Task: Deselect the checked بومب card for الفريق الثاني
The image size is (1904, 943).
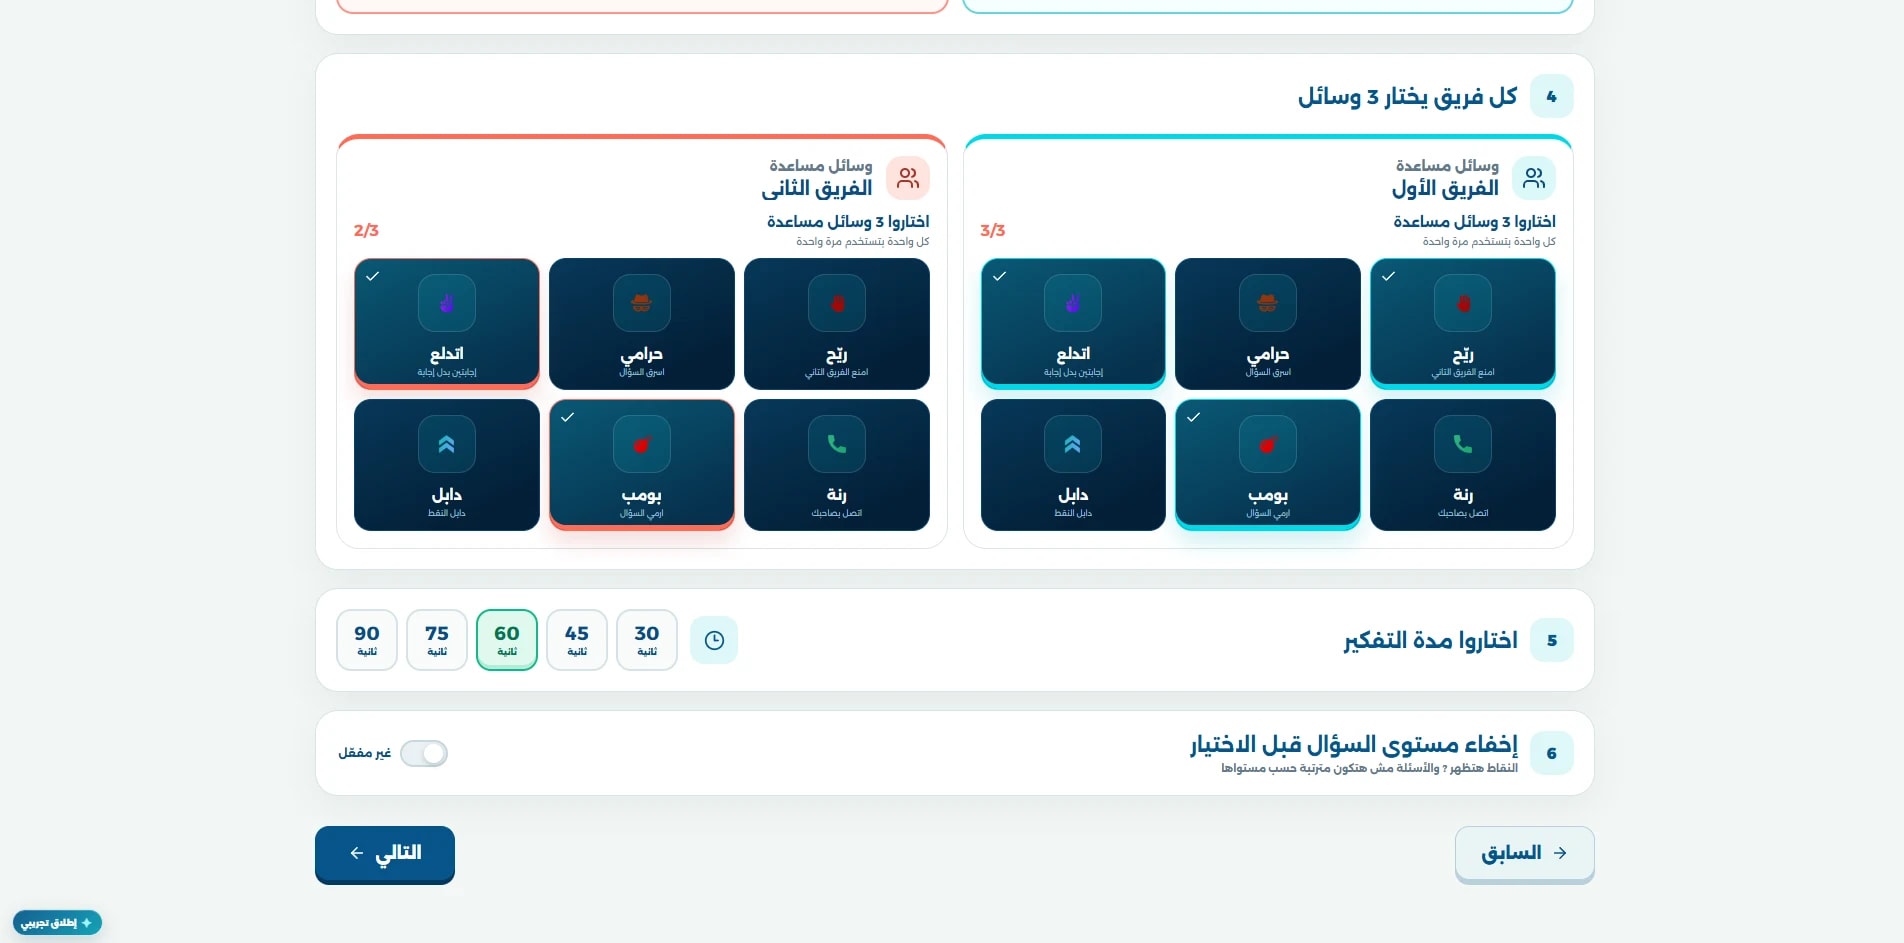Action: [642, 465]
